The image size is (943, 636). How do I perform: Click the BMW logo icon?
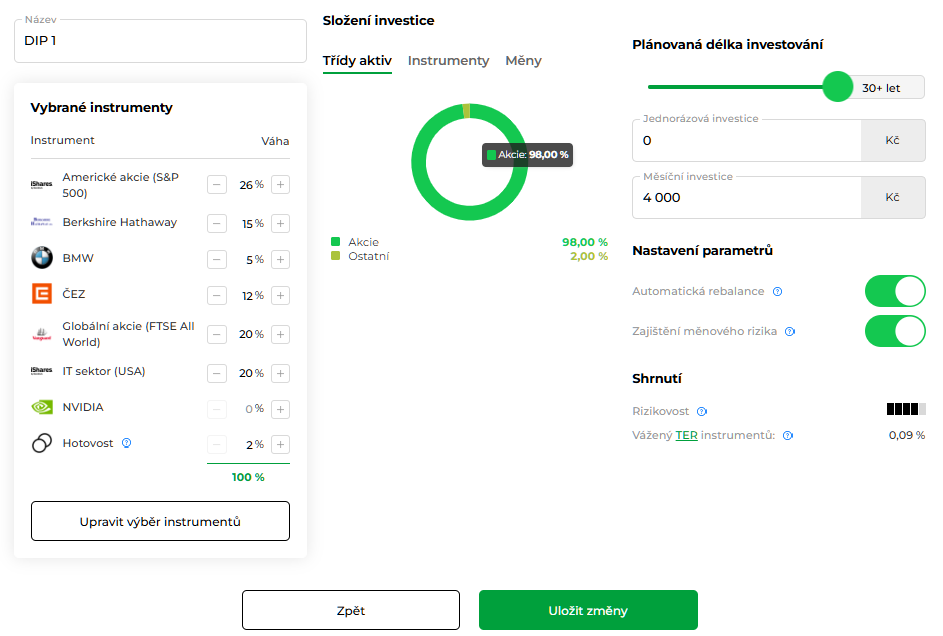pyautogui.click(x=41, y=258)
